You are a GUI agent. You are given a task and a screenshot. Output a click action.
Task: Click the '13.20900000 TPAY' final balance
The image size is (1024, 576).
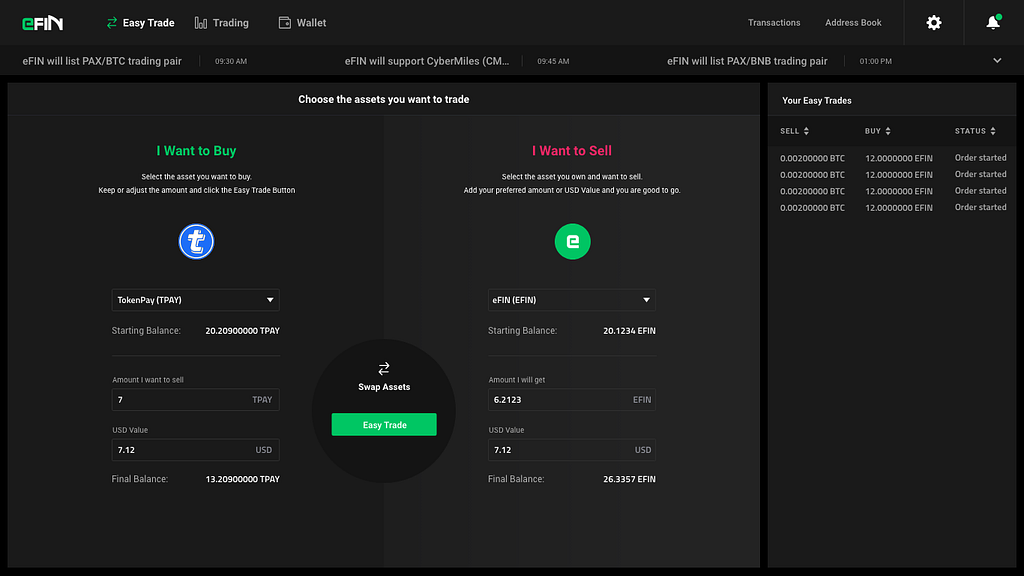pos(242,479)
